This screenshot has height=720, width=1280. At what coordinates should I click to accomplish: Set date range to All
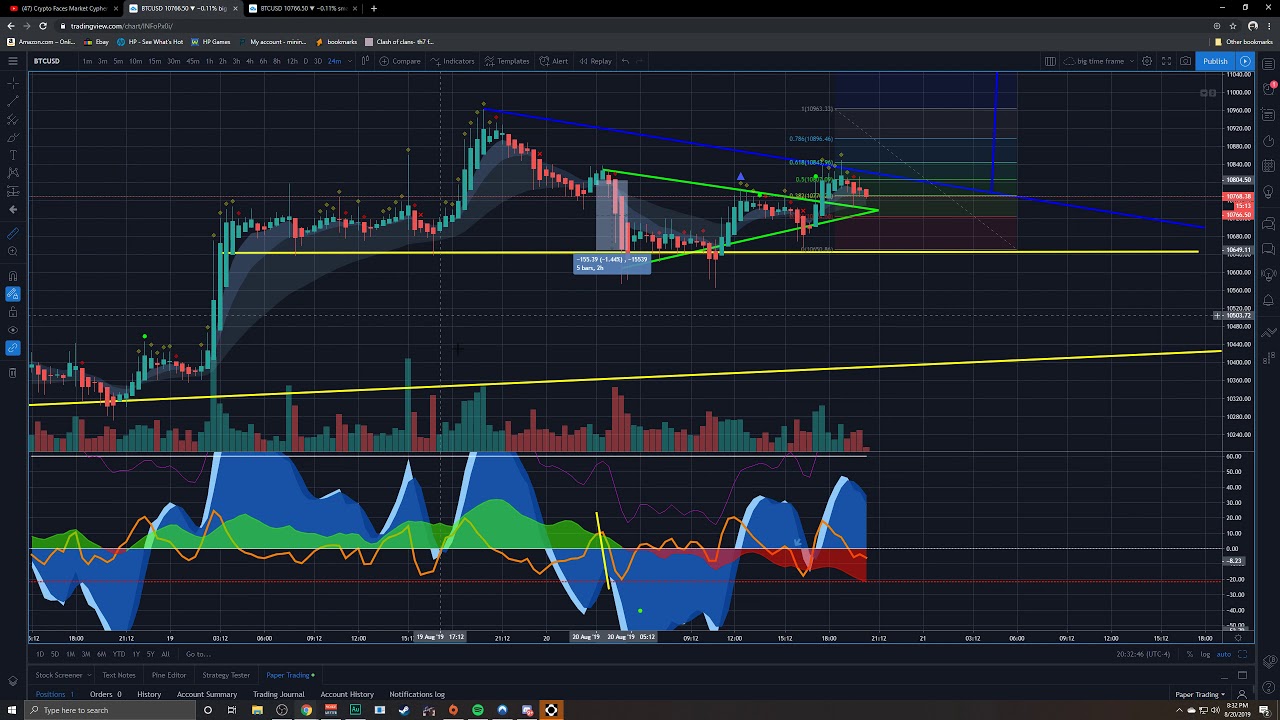click(165, 654)
